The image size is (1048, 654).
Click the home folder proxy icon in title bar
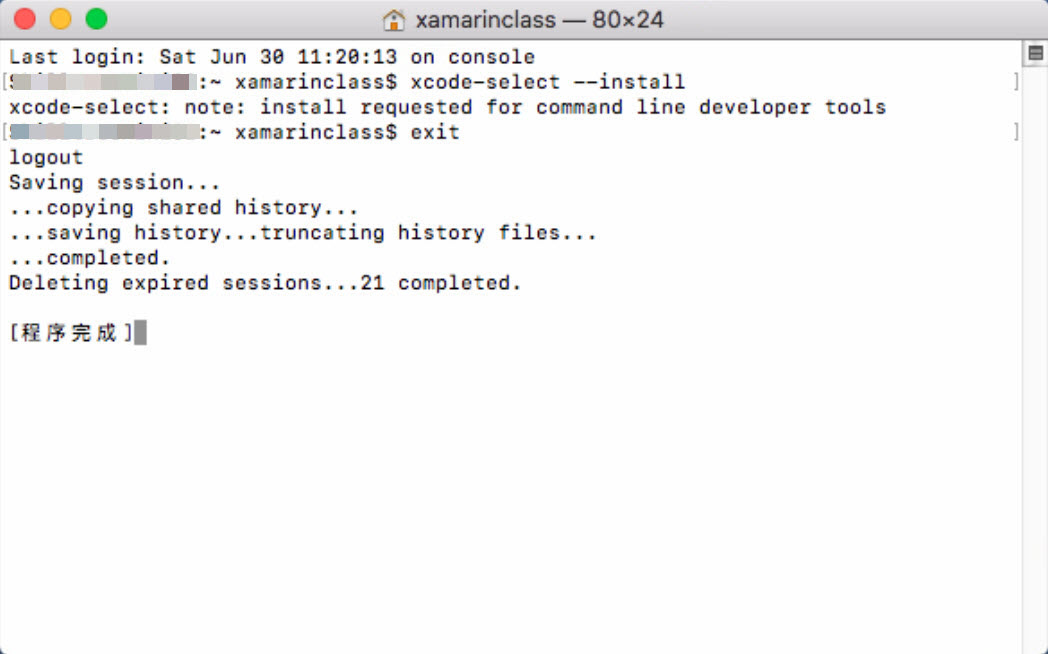394,20
